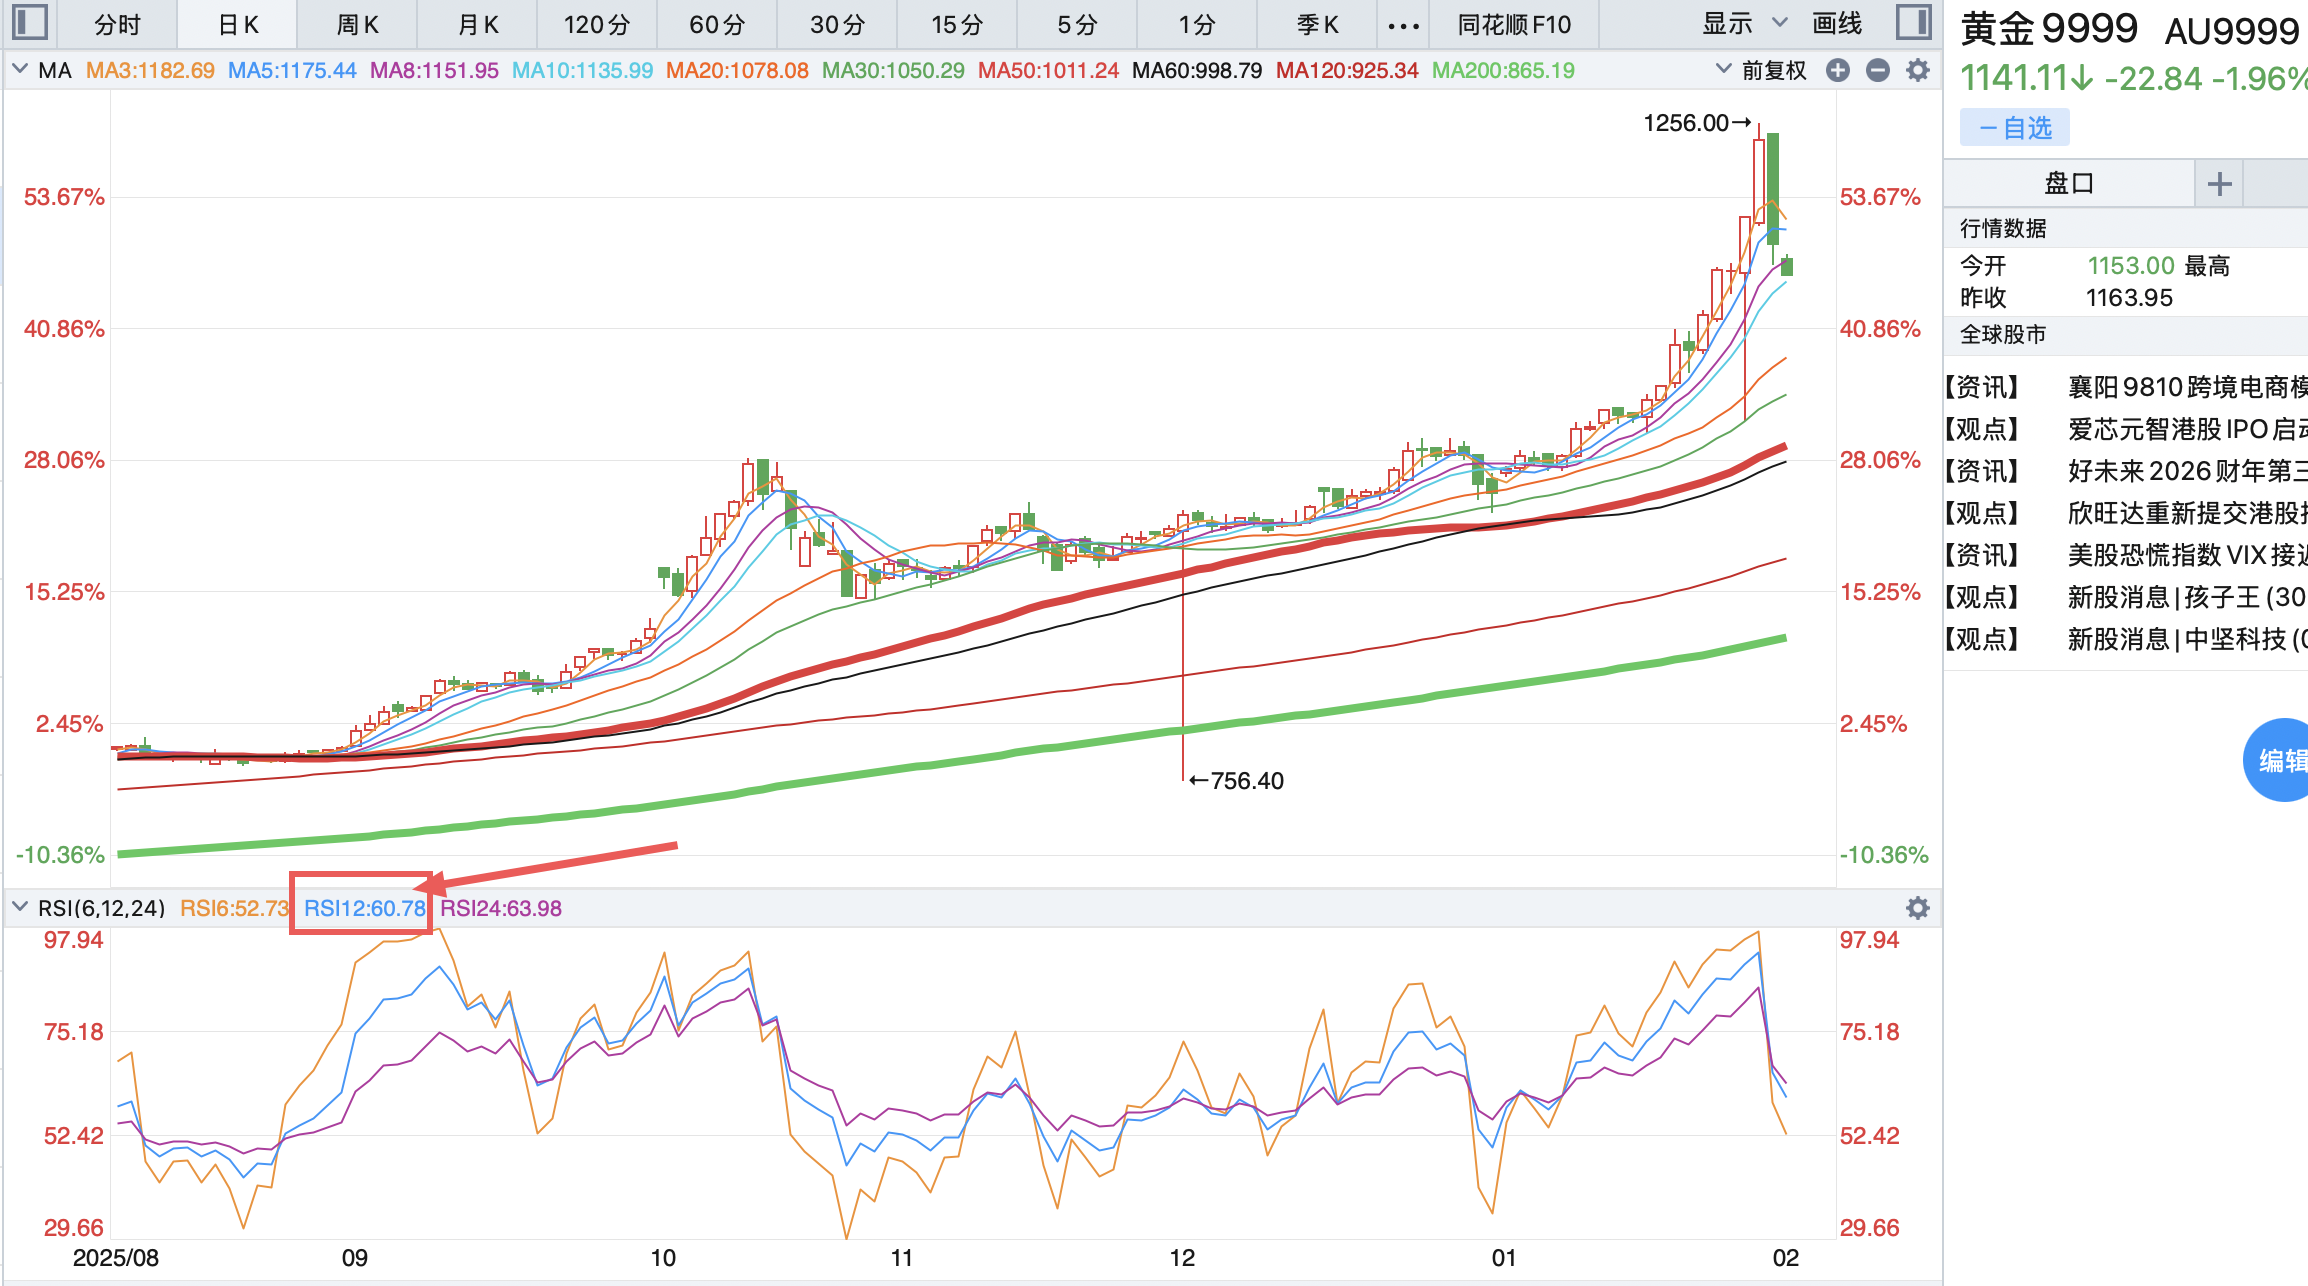Select the 60分 period tab
The image size is (2308, 1286).
point(717,25)
